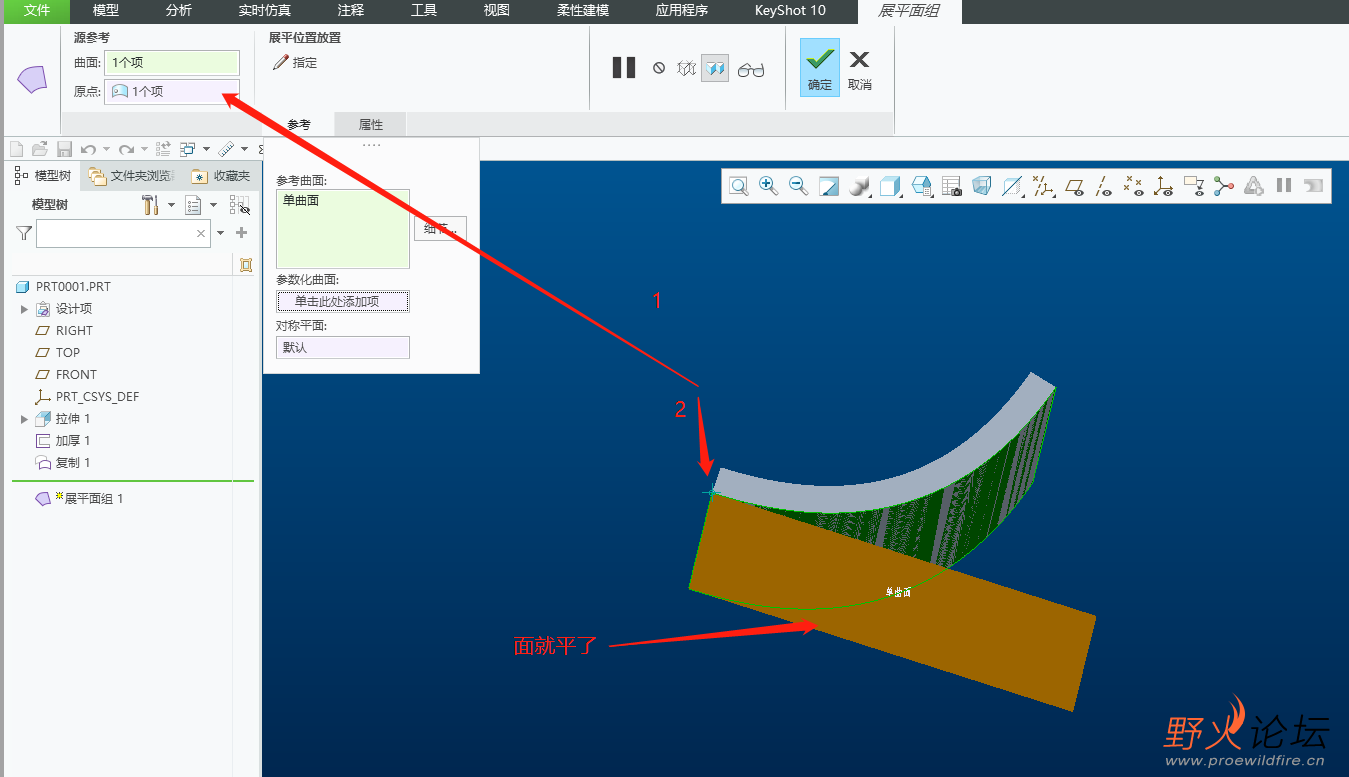Click the greyed simulation triangle icon

click(1254, 185)
